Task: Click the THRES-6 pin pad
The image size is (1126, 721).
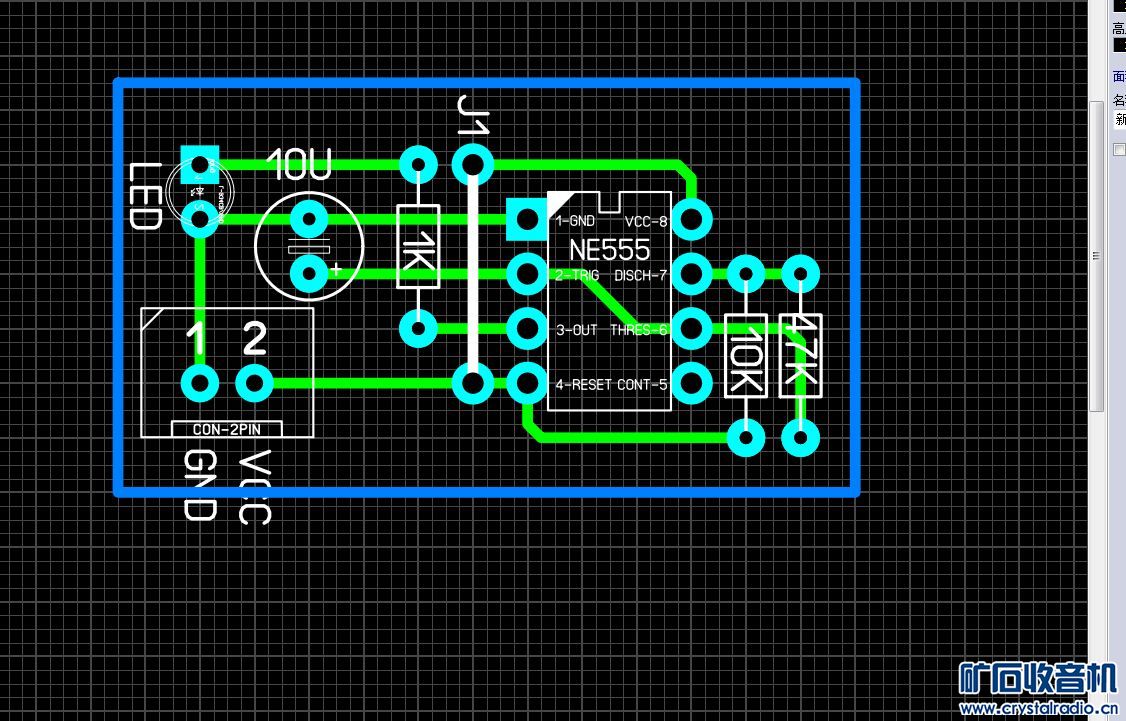Action: (x=692, y=329)
